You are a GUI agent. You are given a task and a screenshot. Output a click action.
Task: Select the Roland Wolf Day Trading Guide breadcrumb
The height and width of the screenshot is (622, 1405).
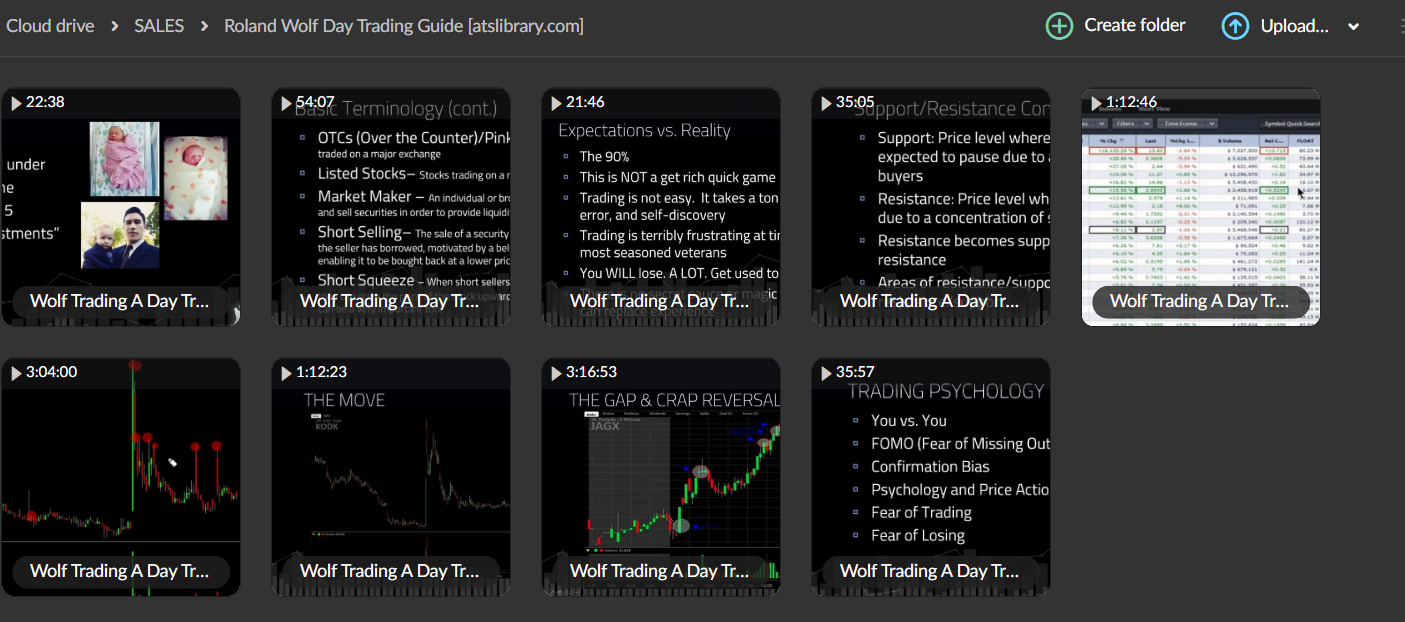click(x=404, y=25)
